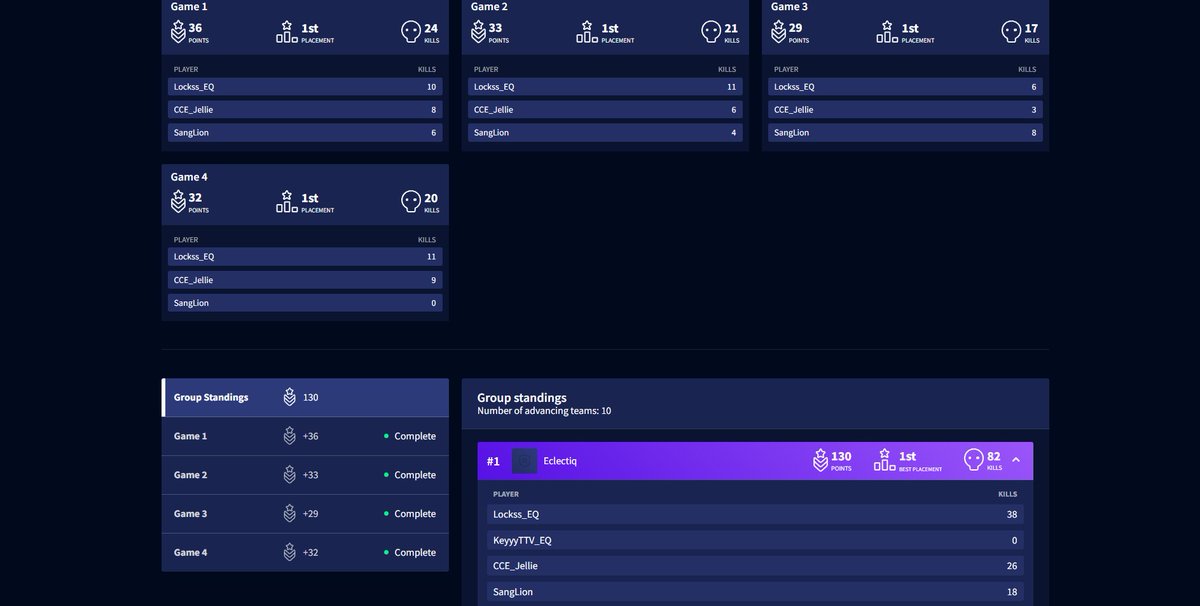Click the Game 2 points badge icon
1200x606 pixels.
point(478,32)
